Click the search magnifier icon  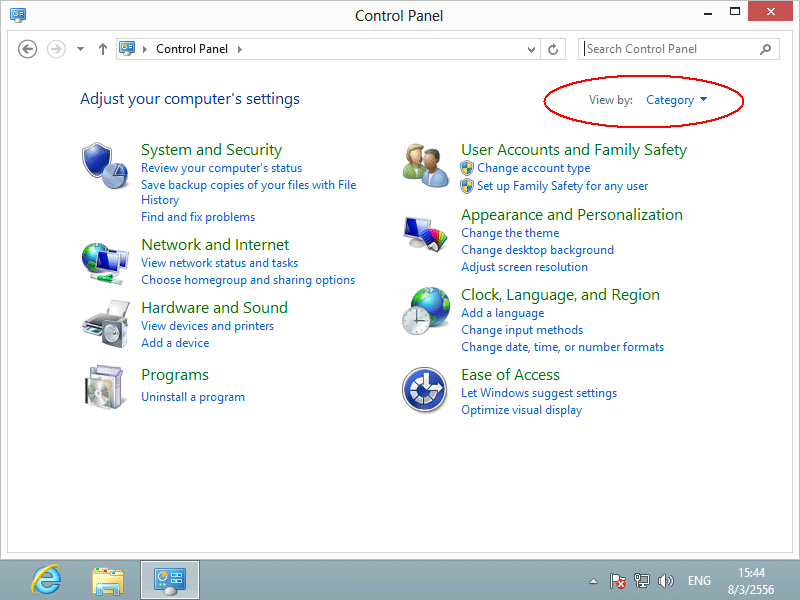click(x=765, y=49)
